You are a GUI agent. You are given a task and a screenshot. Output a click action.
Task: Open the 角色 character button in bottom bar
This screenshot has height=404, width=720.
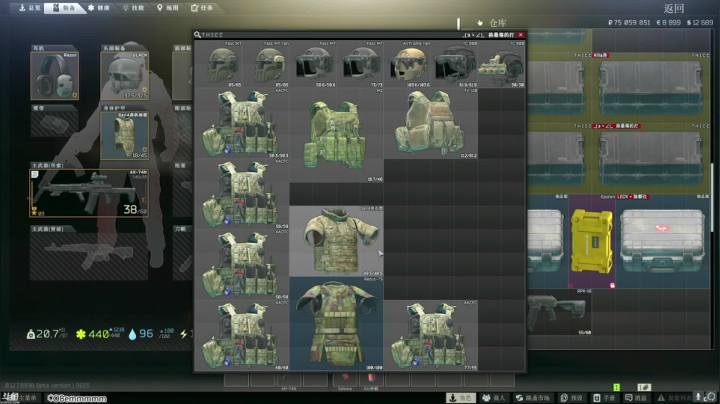pos(462,398)
